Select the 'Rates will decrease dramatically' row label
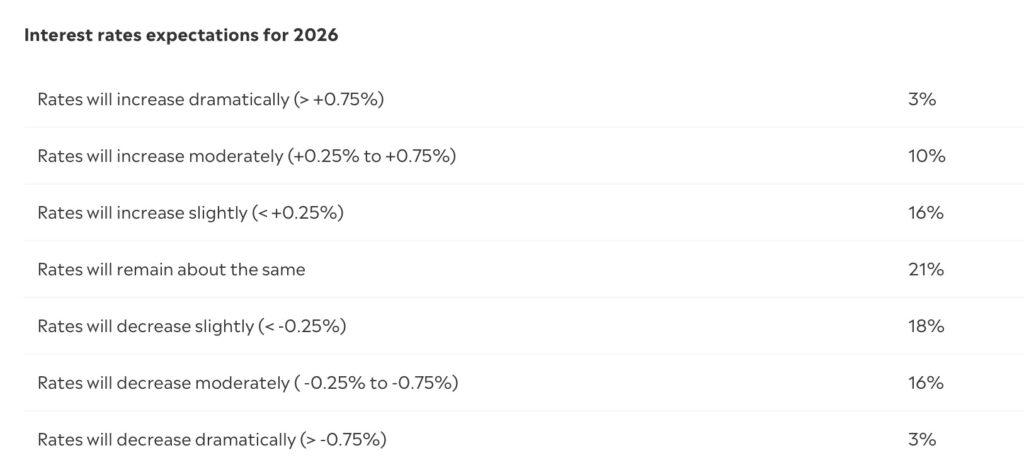1024x460 pixels. [x=166, y=439]
